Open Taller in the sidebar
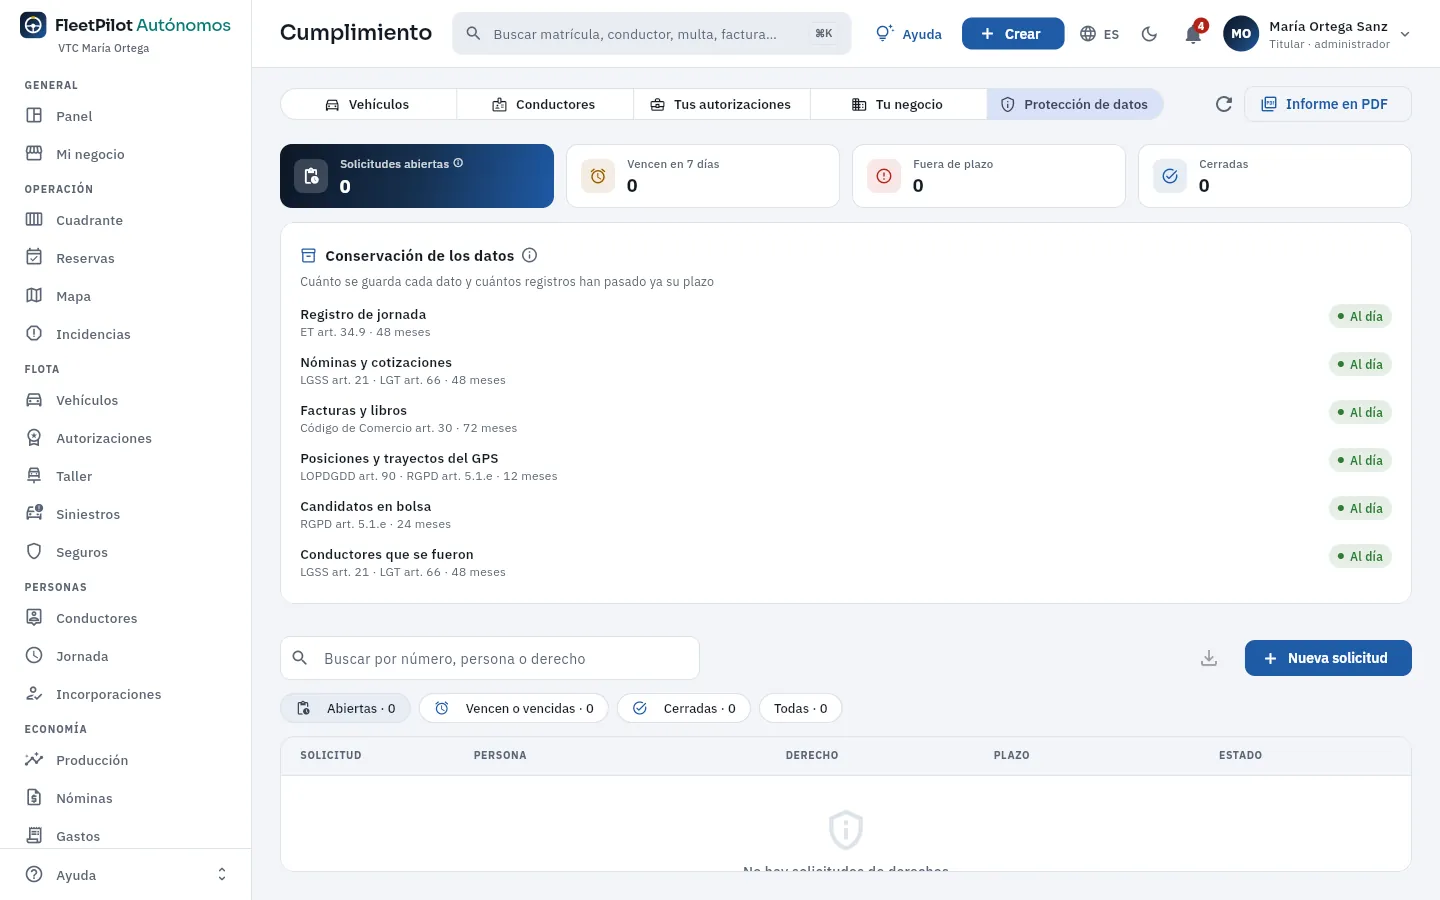This screenshot has height=900, width=1440. [x=125, y=476]
